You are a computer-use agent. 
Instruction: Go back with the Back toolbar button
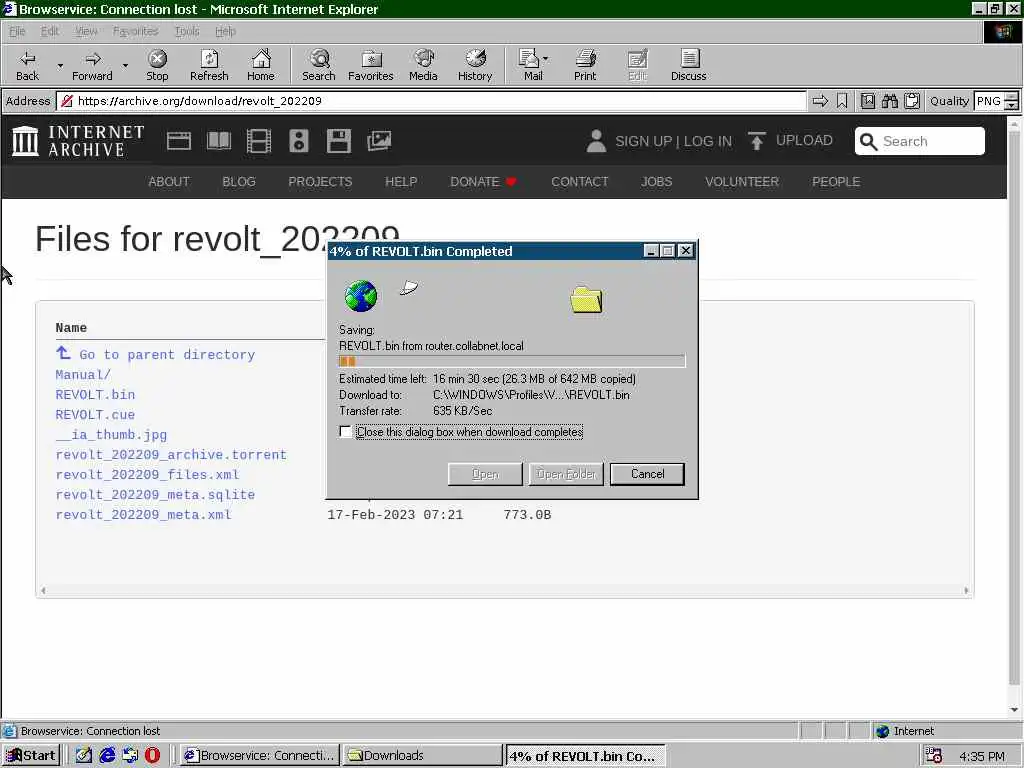[27, 65]
